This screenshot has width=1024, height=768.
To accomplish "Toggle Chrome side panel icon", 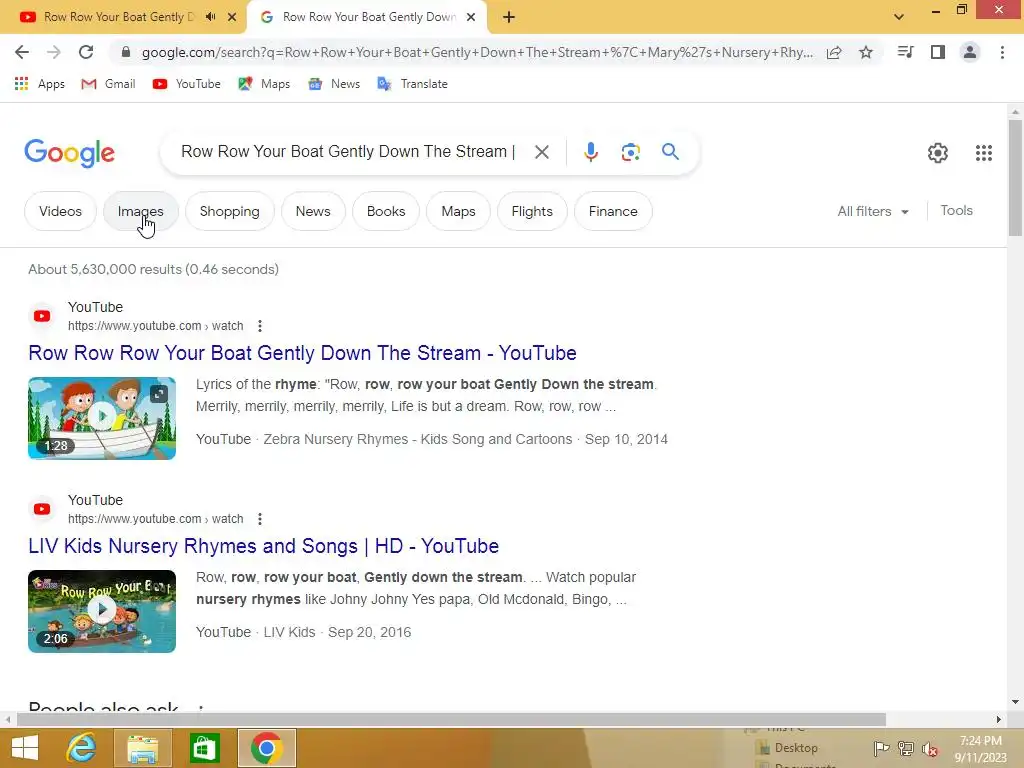I will [x=938, y=52].
